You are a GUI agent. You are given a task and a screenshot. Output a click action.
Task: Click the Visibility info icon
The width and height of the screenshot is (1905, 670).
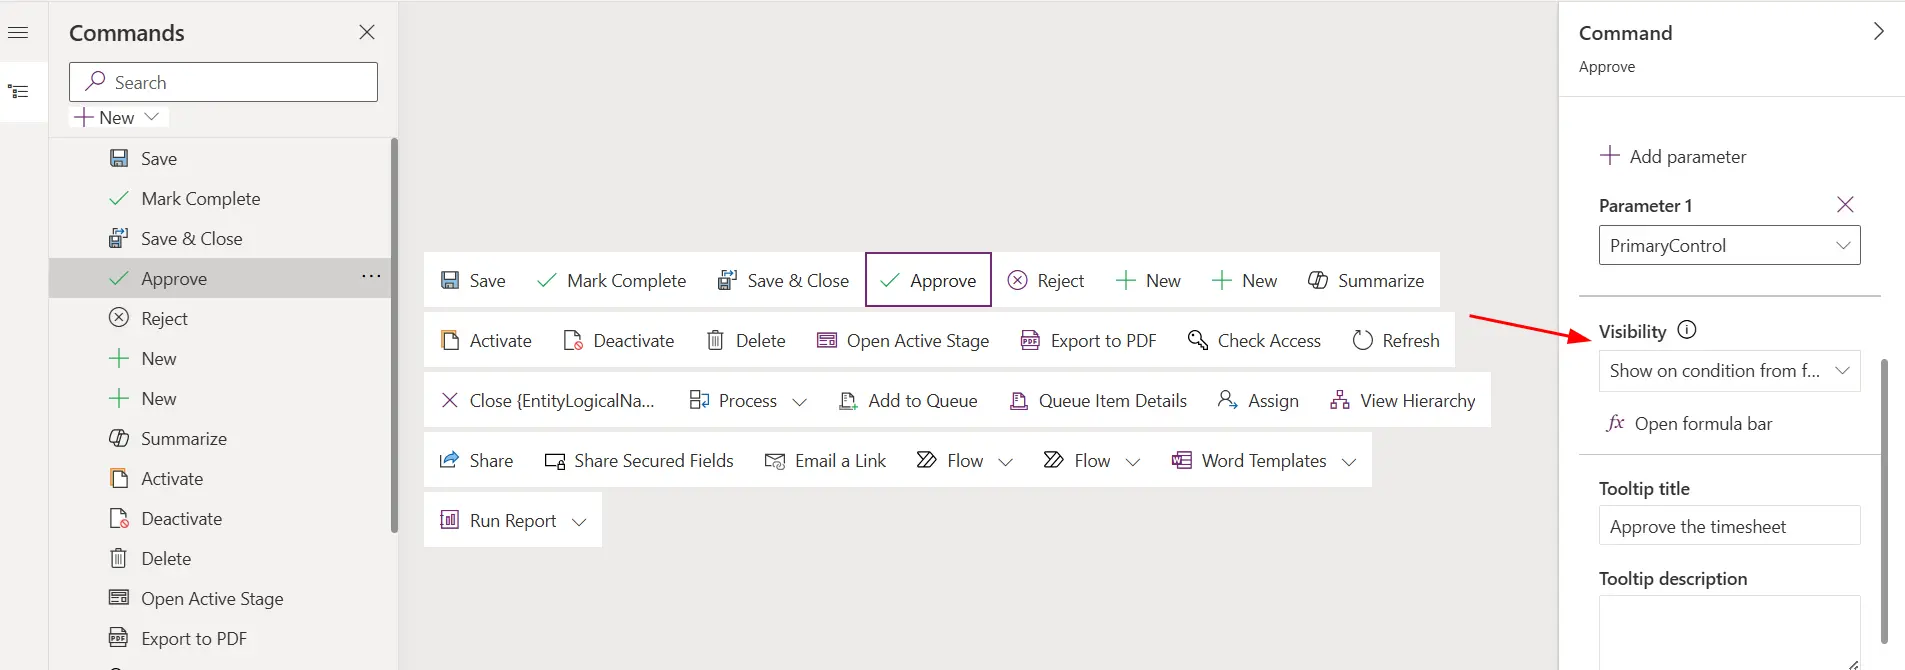click(1687, 330)
